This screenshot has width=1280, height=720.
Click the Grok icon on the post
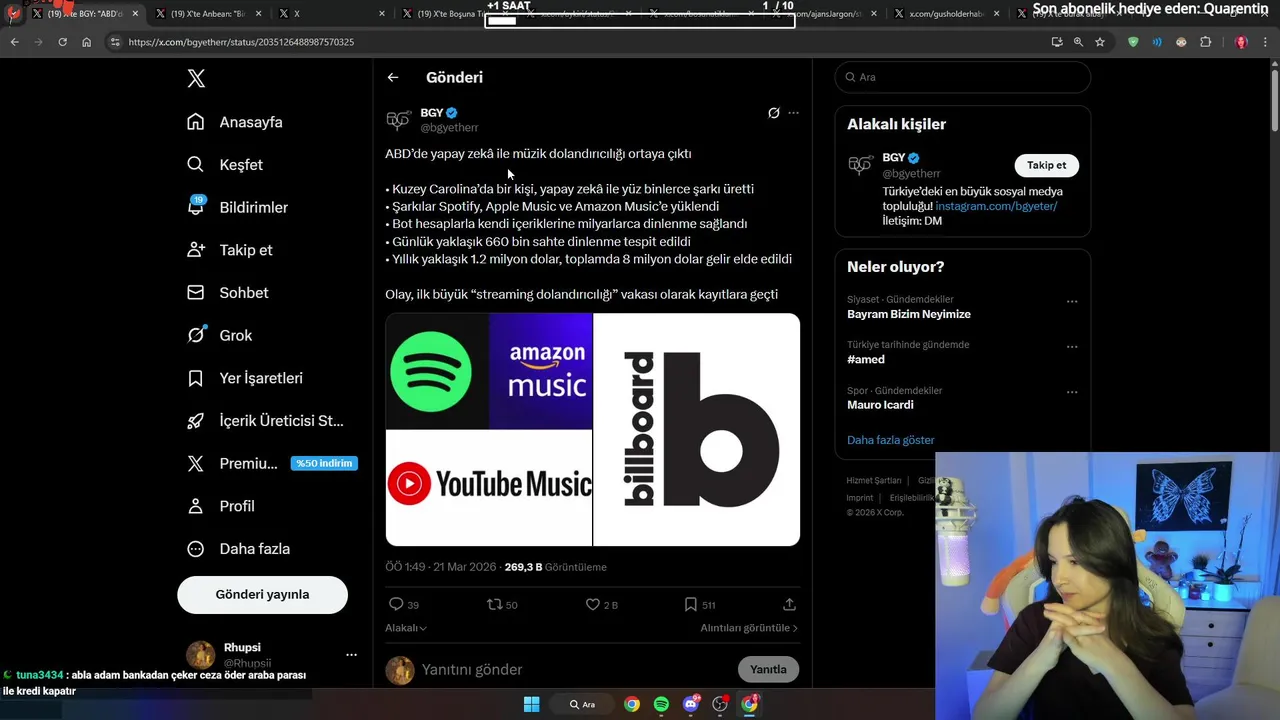point(773,113)
